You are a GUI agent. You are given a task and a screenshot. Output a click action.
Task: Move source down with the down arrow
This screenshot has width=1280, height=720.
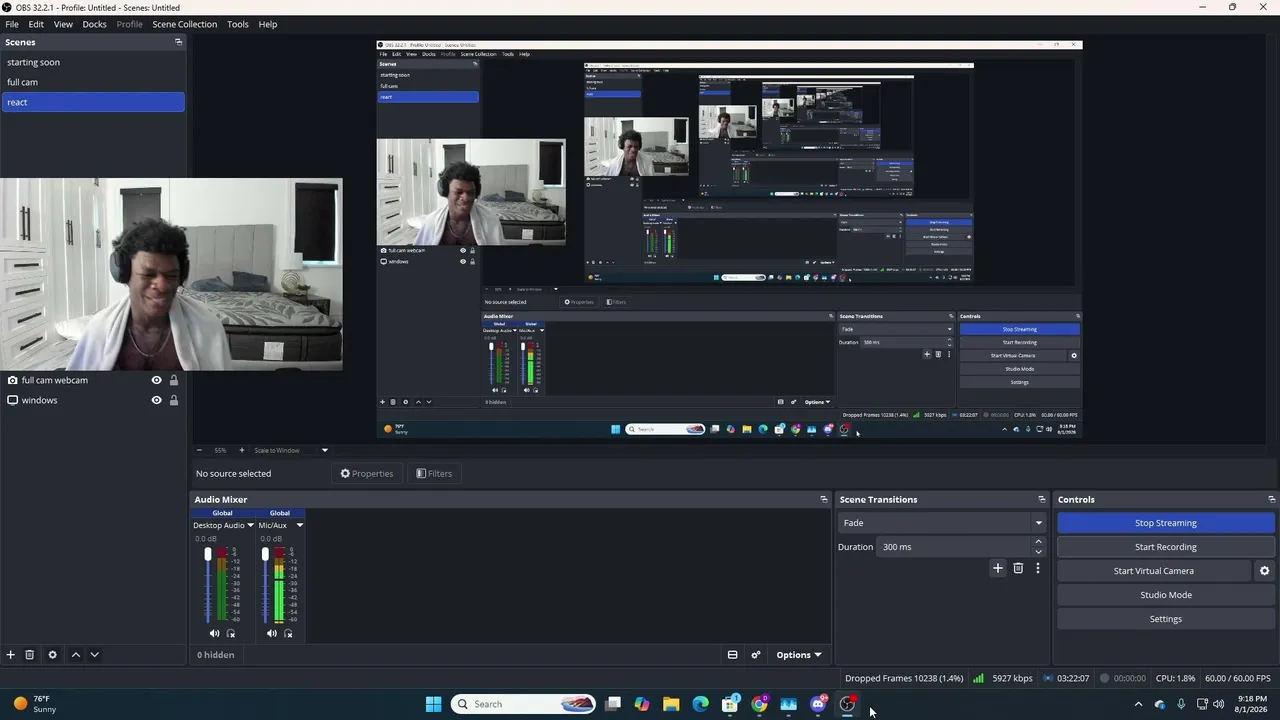tap(94, 655)
